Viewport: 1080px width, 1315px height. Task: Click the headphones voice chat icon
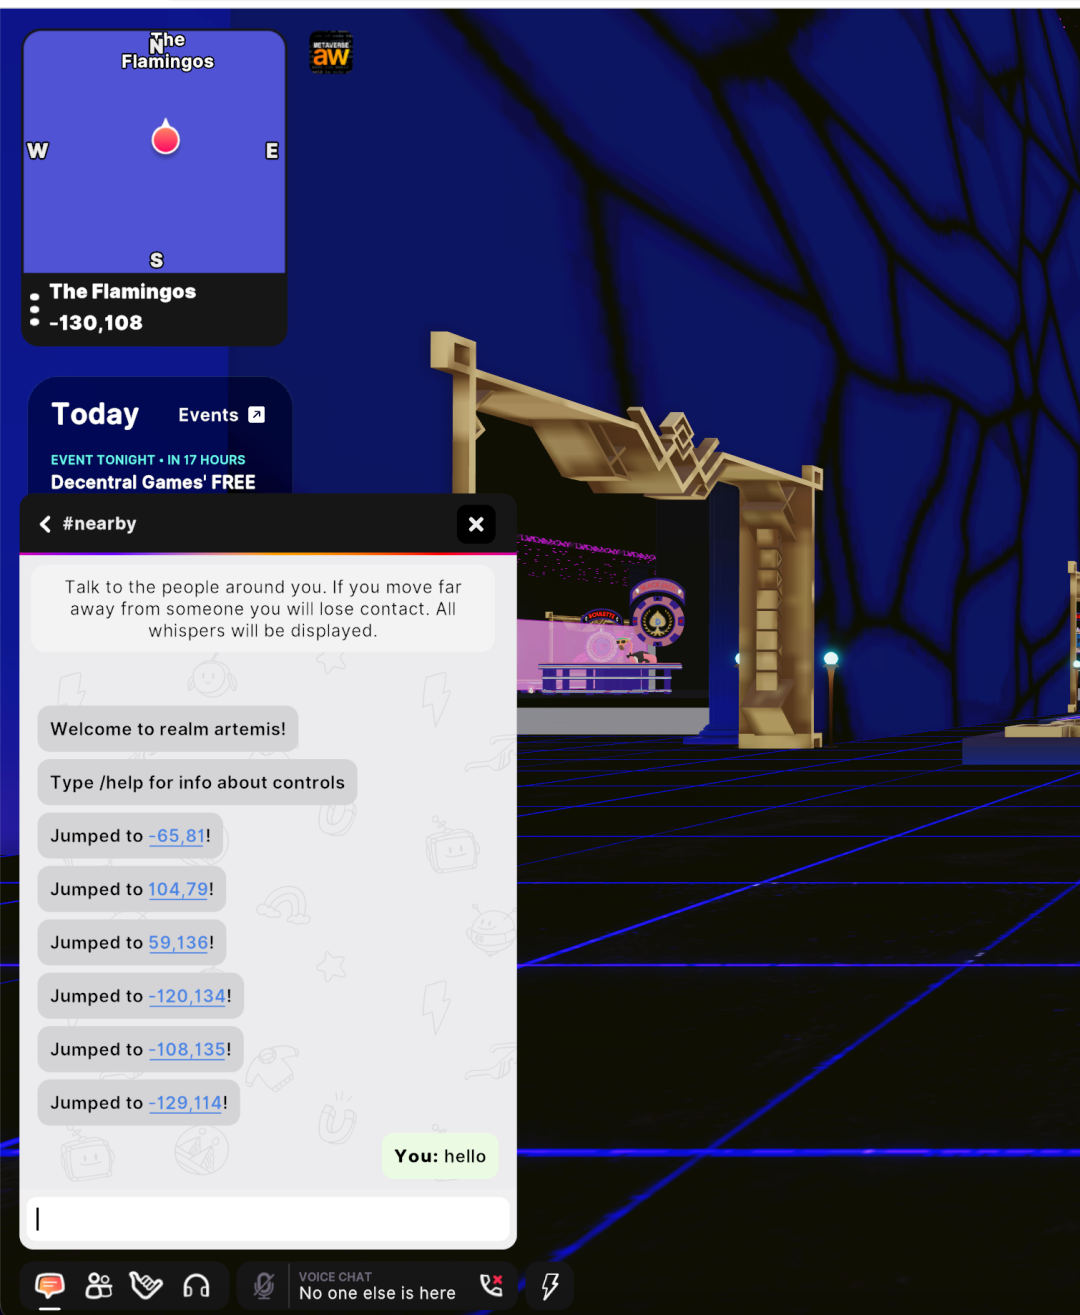pyautogui.click(x=196, y=1285)
